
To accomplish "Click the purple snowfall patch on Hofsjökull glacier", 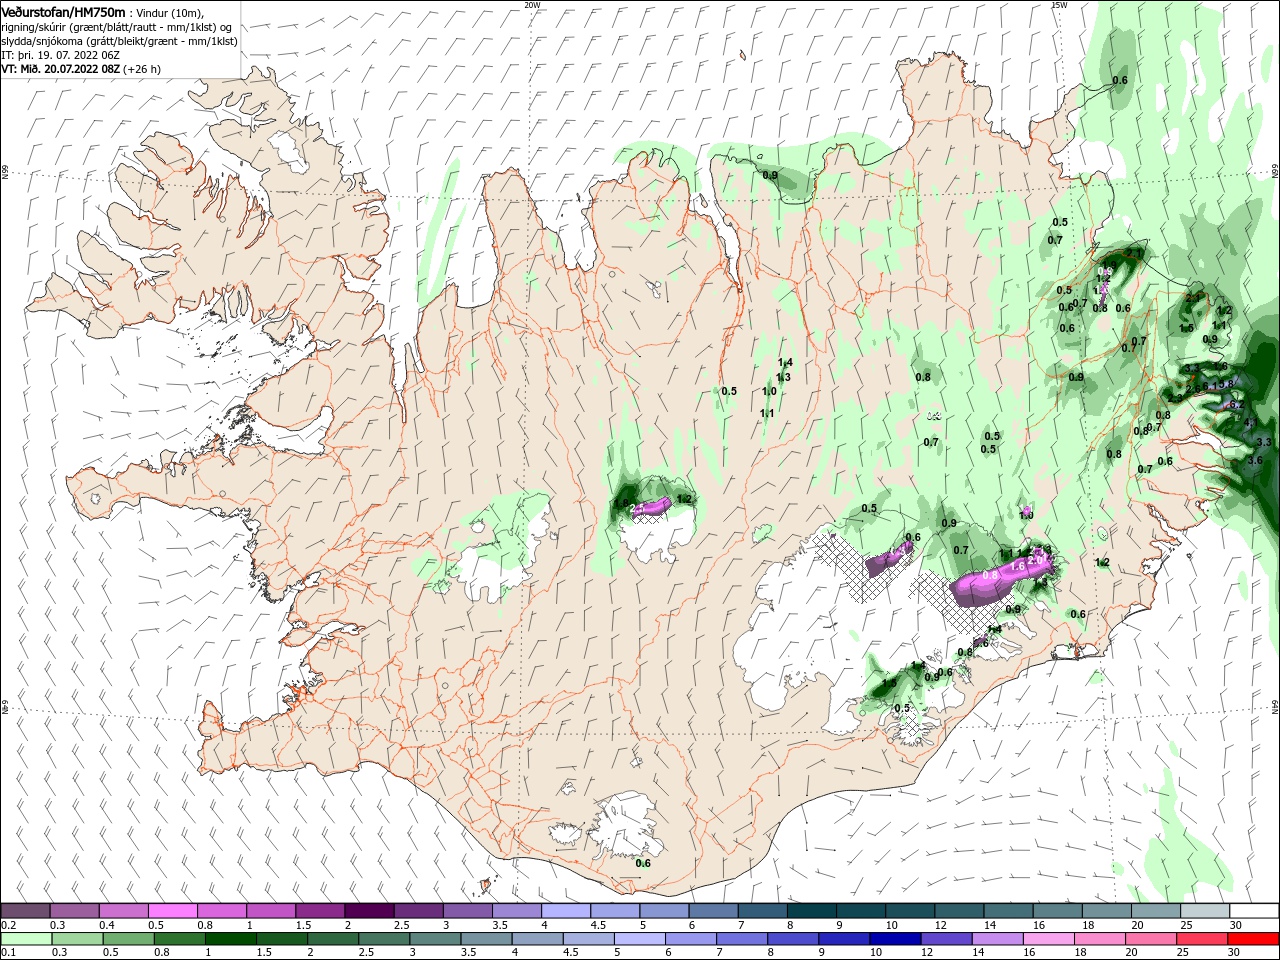I will pyautogui.click(x=651, y=507).
